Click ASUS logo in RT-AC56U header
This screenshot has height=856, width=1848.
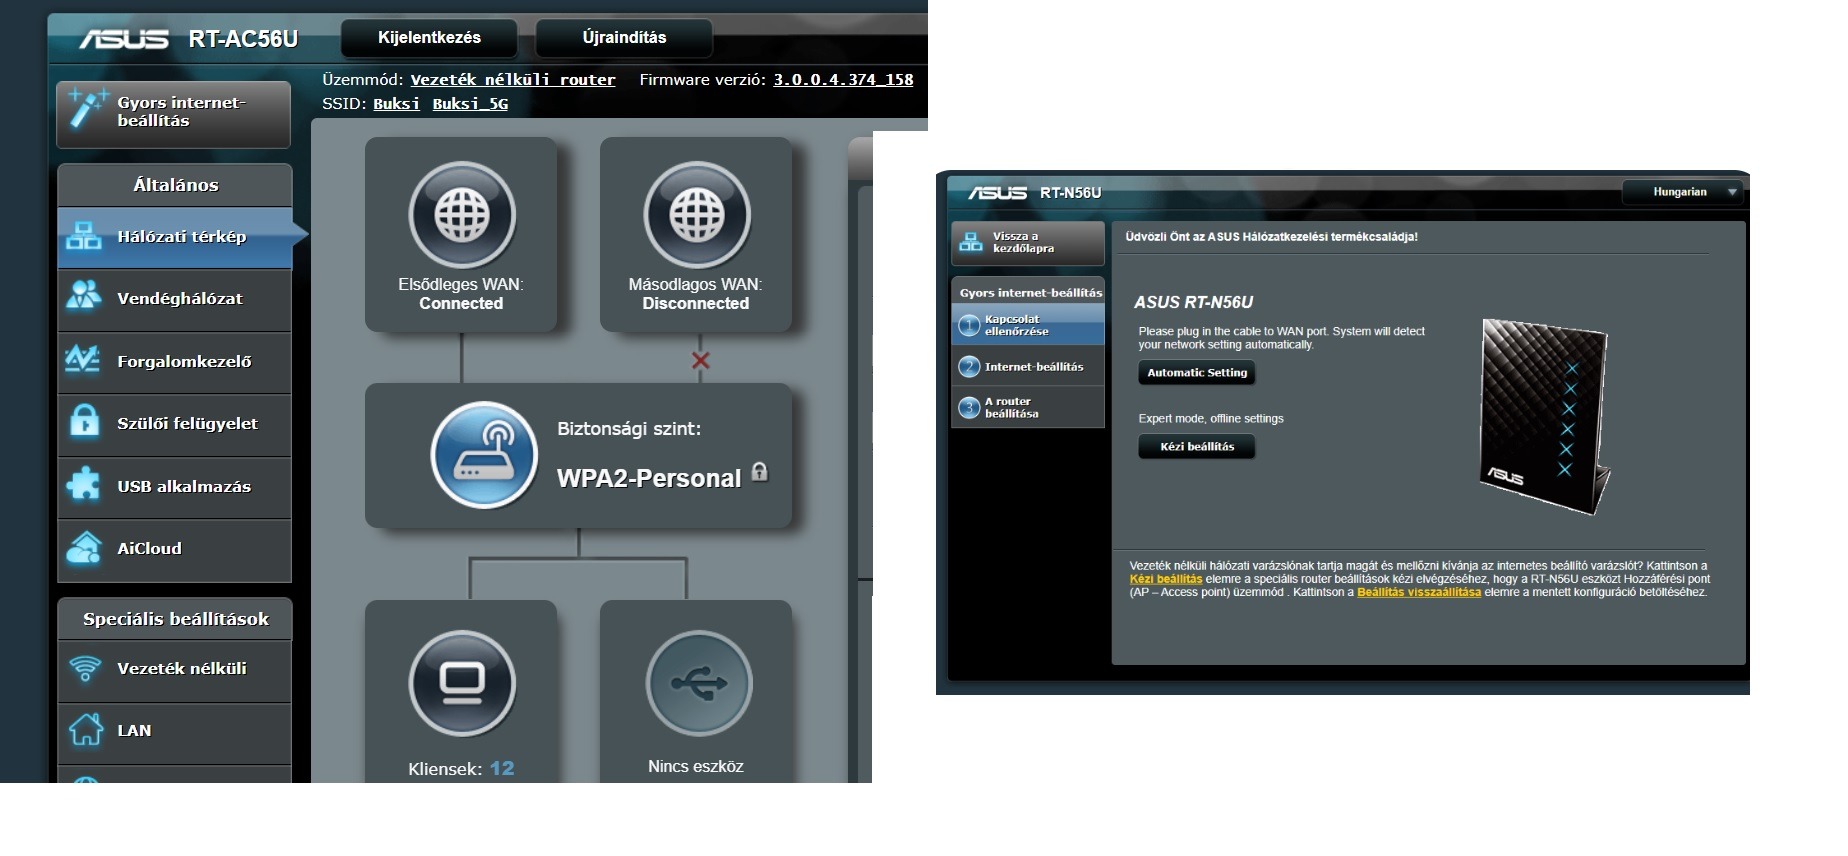point(124,39)
